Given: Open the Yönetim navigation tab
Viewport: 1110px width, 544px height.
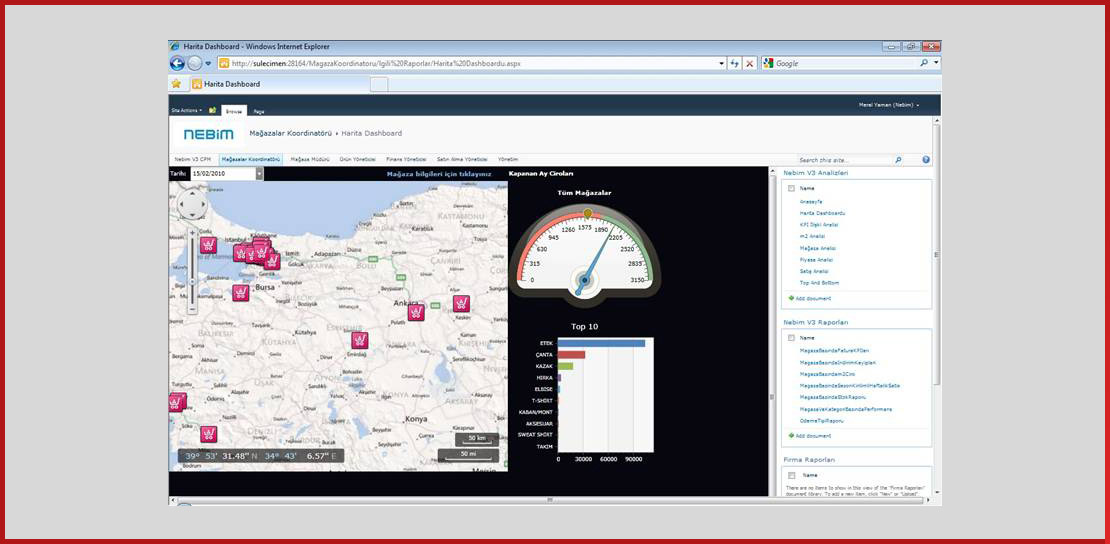Looking at the screenshot, I should (508, 159).
